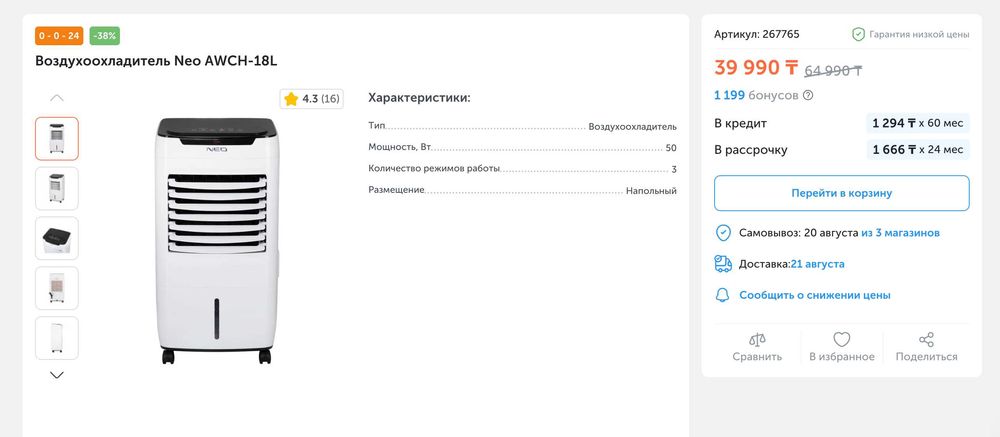Click "Сообщить о снижении цены" link

[814, 295]
